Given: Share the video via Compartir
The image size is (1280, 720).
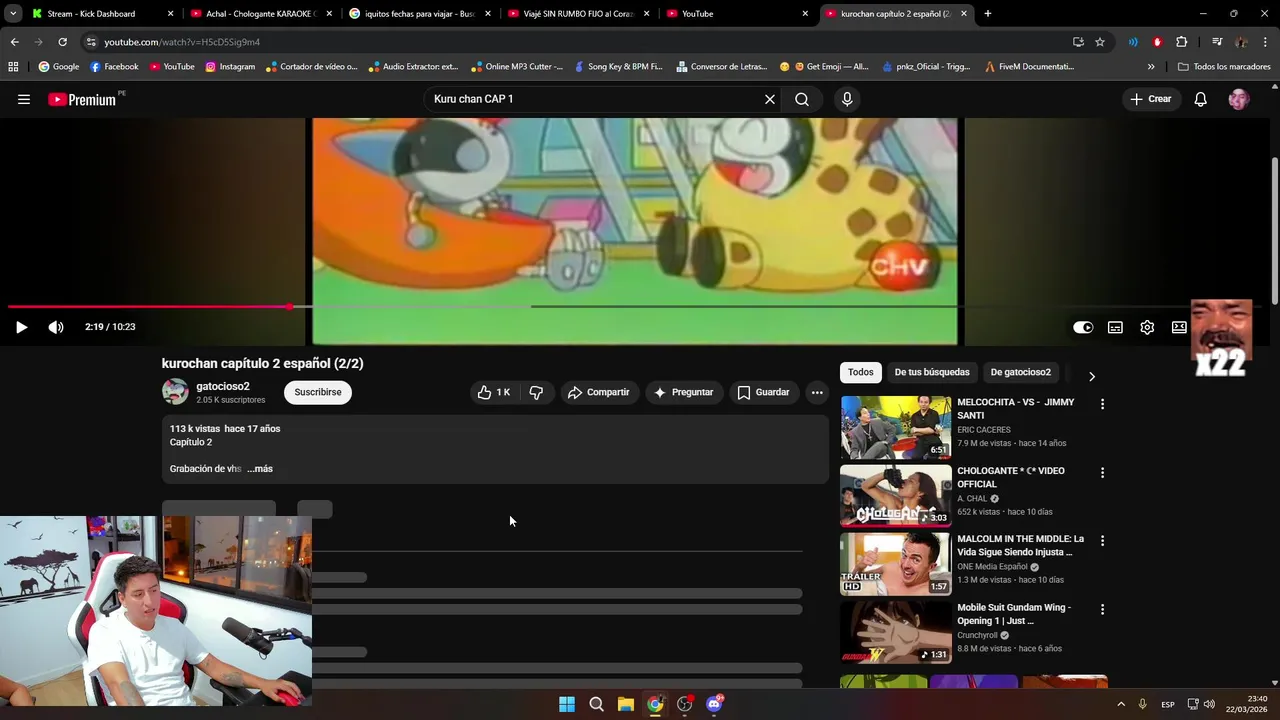Looking at the screenshot, I should [599, 392].
